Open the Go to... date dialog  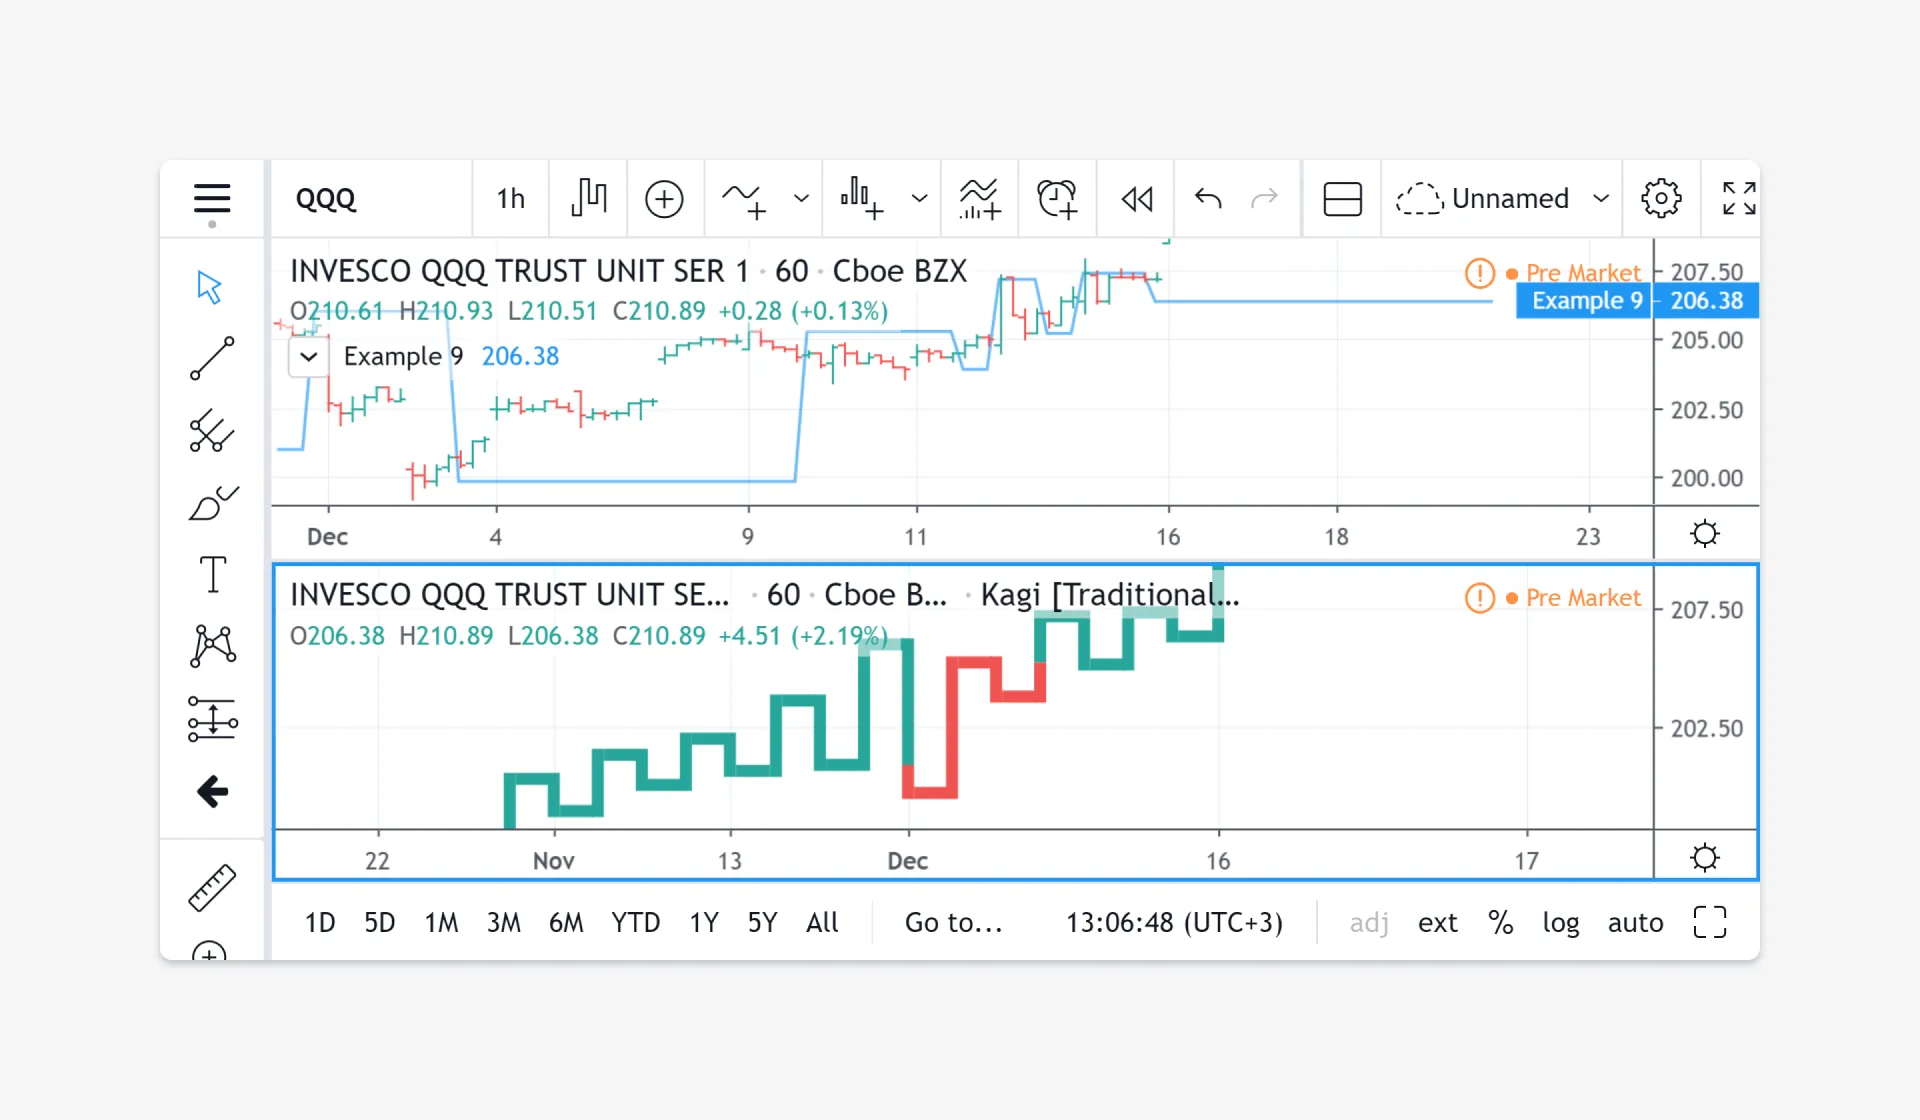(x=954, y=922)
